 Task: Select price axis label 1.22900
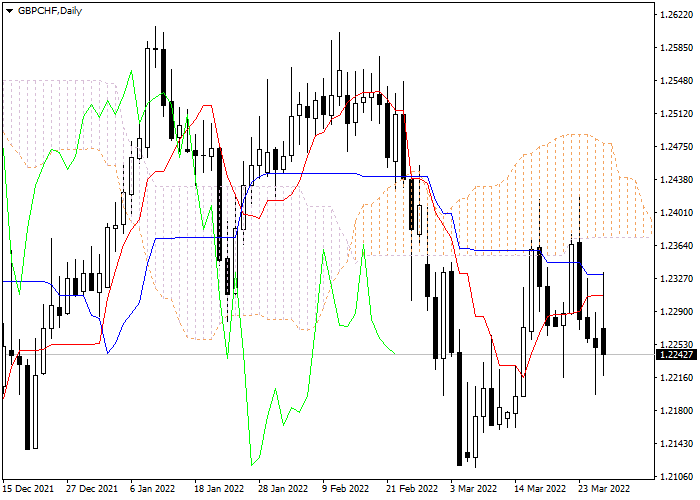click(x=676, y=312)
